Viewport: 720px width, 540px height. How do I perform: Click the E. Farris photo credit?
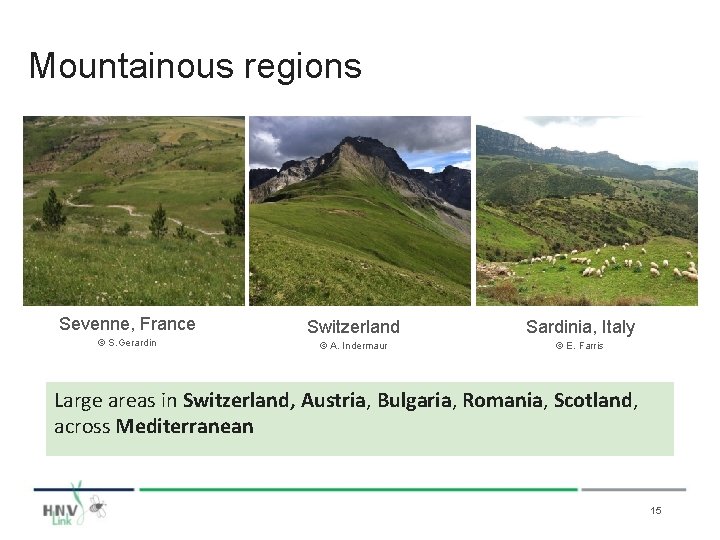click(x=579, y=346)
